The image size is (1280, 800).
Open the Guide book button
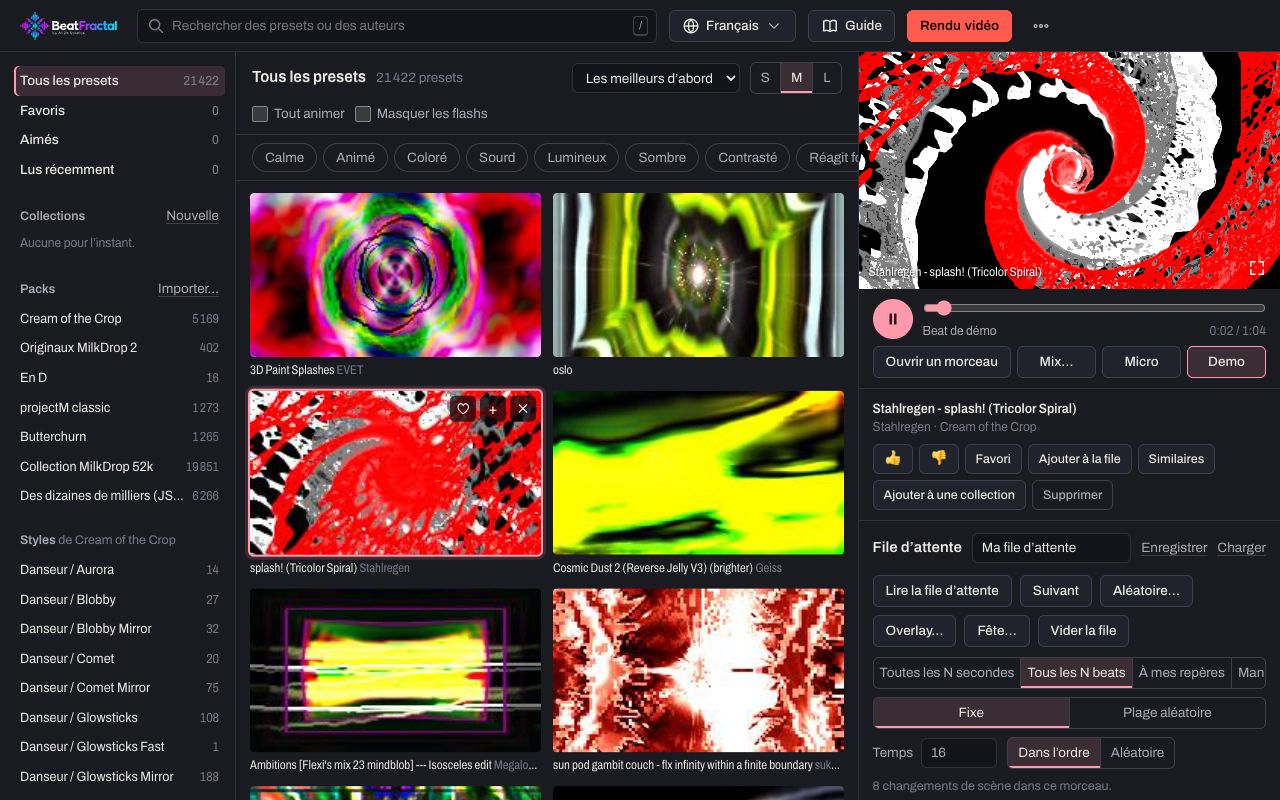pos(852,26)
